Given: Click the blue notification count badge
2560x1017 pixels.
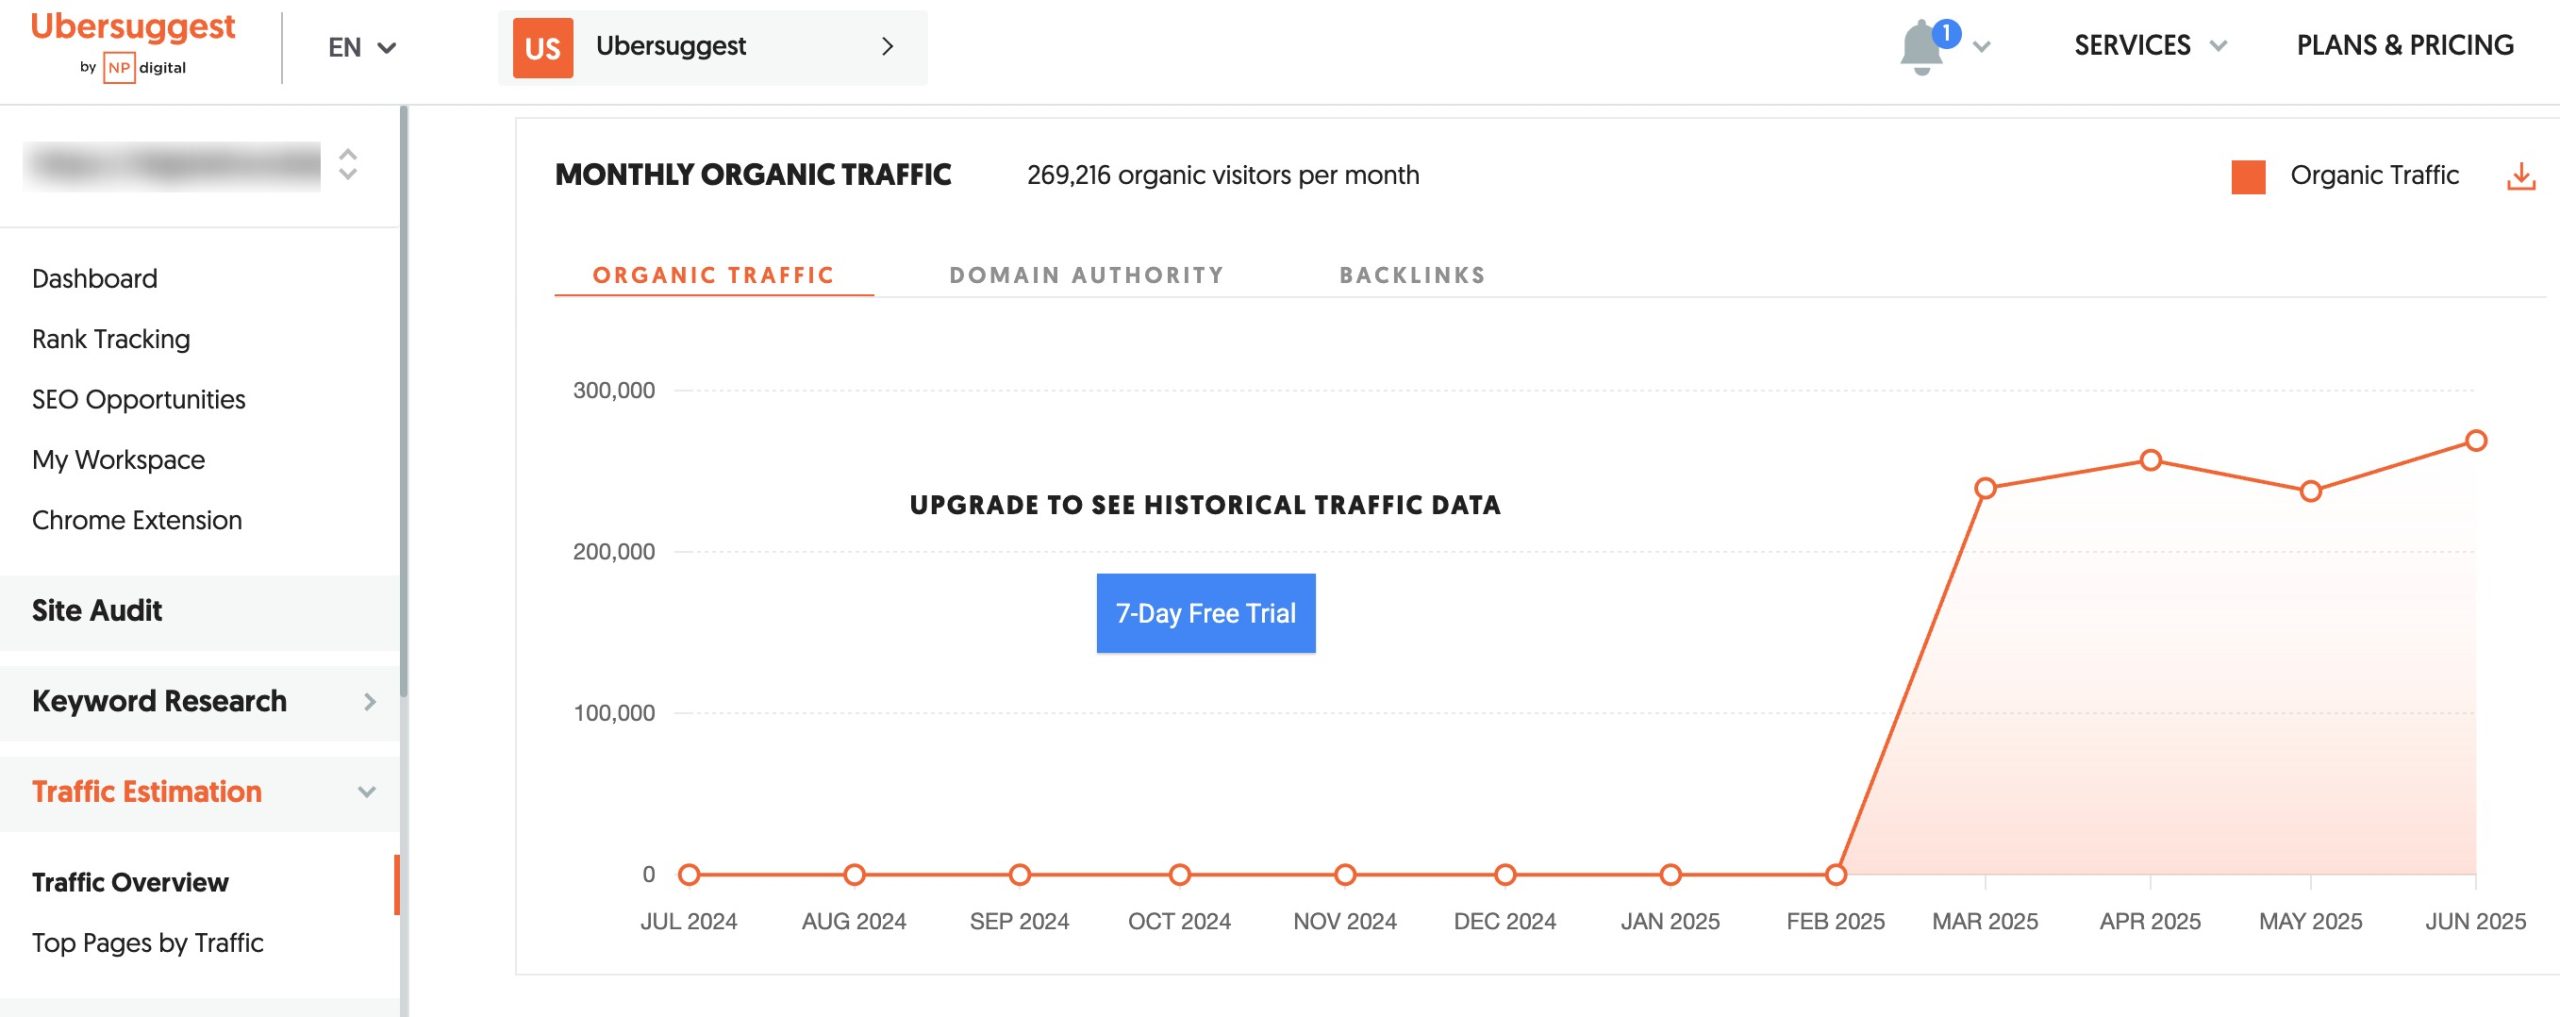Looking at the screenshot, I should (1946, 33).
